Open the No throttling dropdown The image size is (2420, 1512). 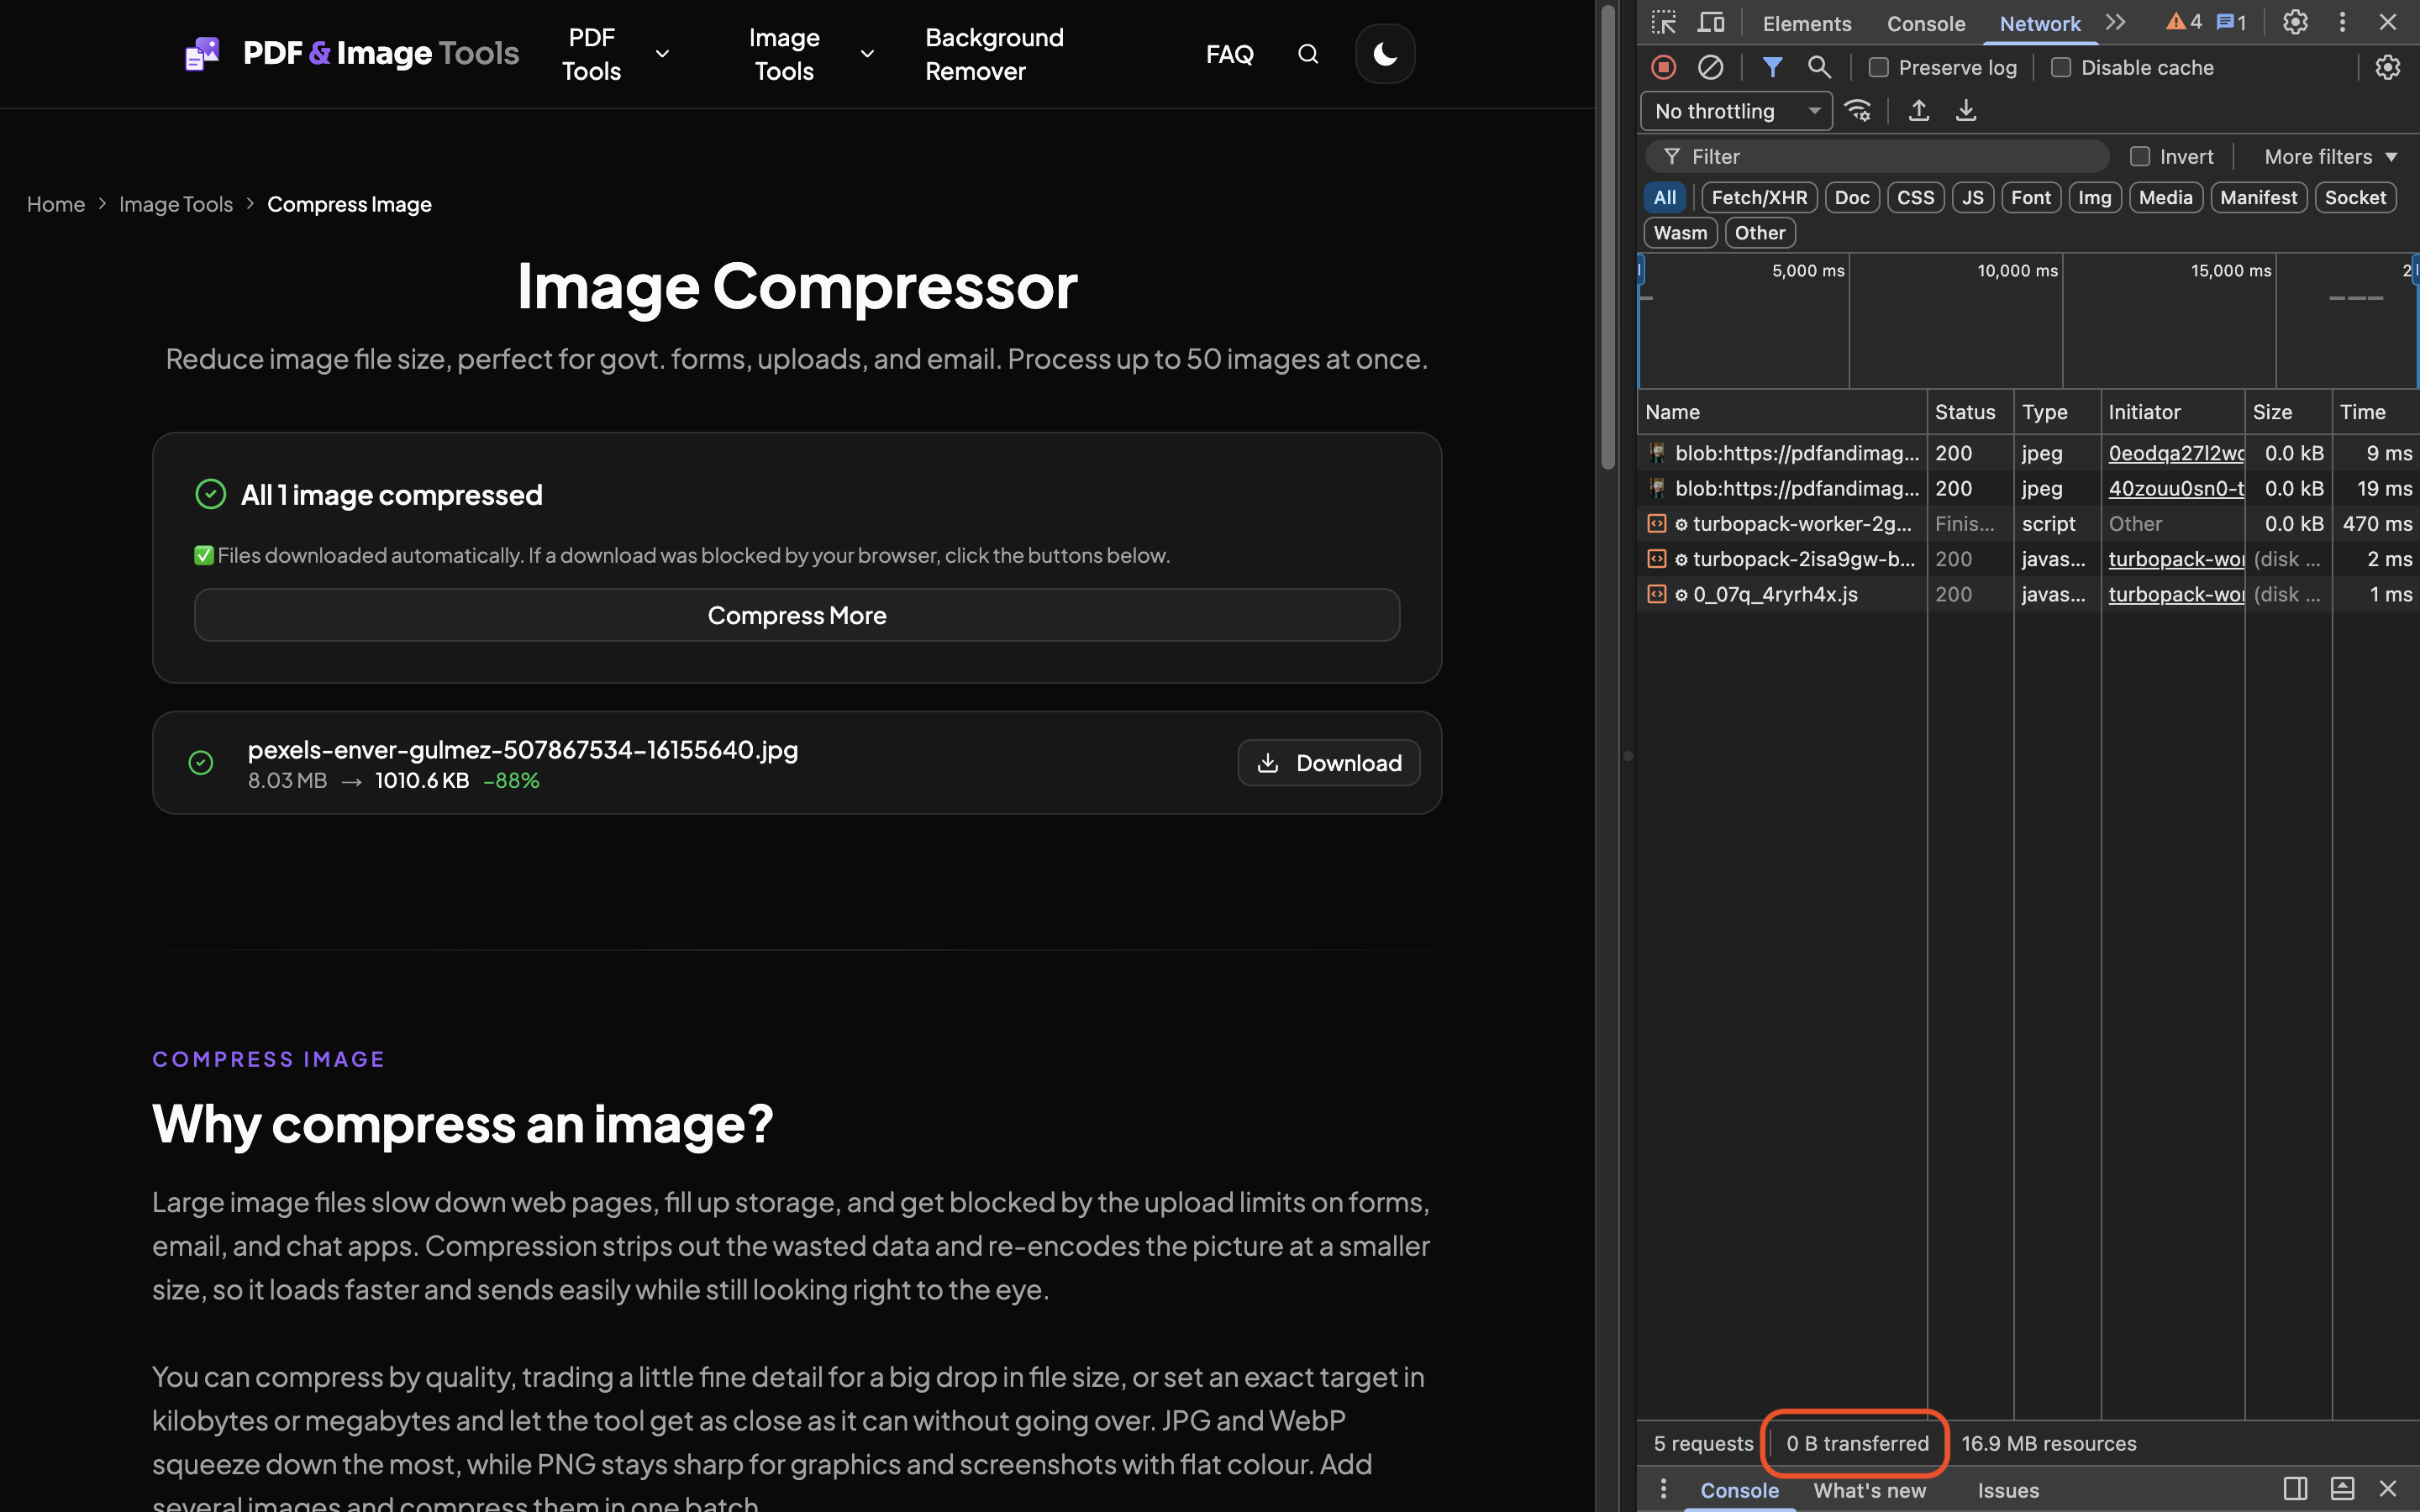click(1736, 111)
